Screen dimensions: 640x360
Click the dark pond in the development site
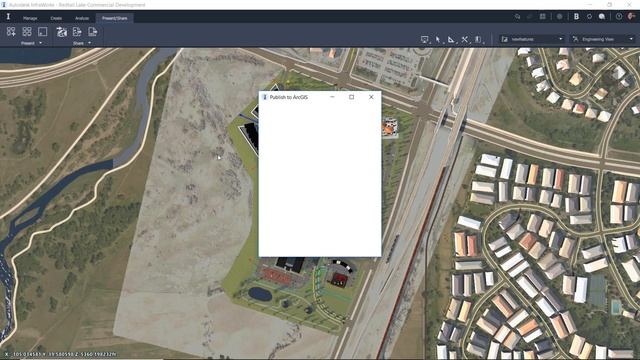[260, 294]
